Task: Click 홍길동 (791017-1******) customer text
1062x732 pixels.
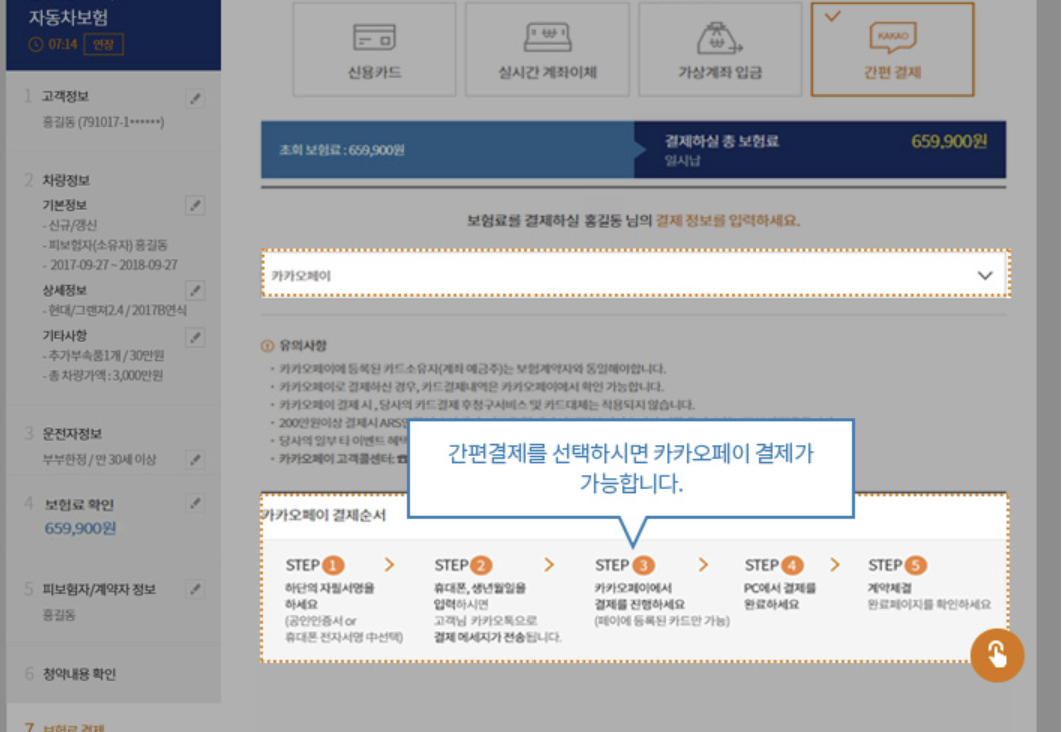Action: point(103,122)
